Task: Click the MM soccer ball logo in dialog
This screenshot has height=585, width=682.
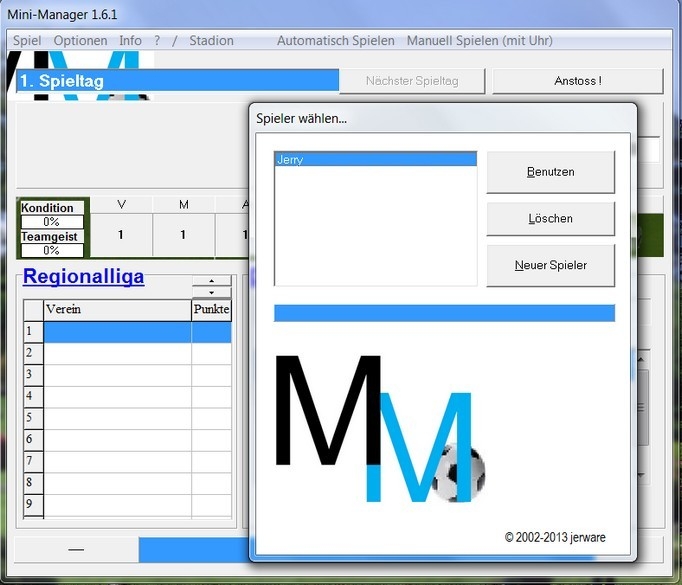Action: pyautogui.click(x=378, y=429)
